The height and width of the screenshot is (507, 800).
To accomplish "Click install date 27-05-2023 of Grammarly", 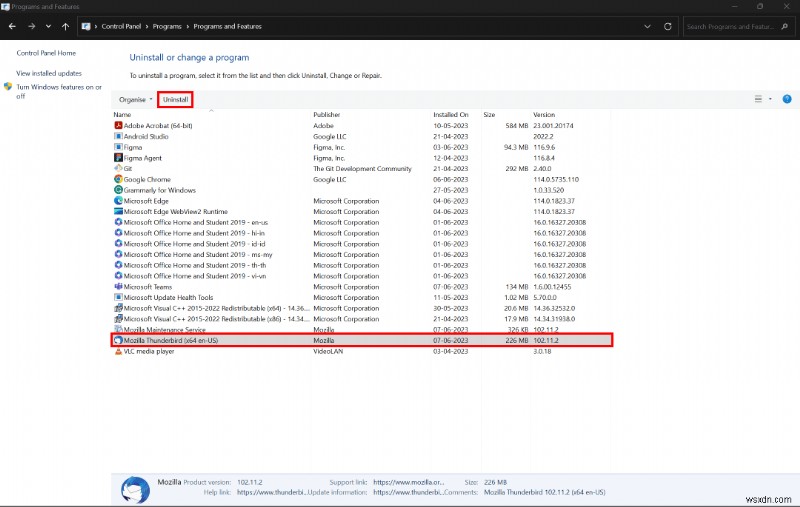I will click(x=451, y=190).
